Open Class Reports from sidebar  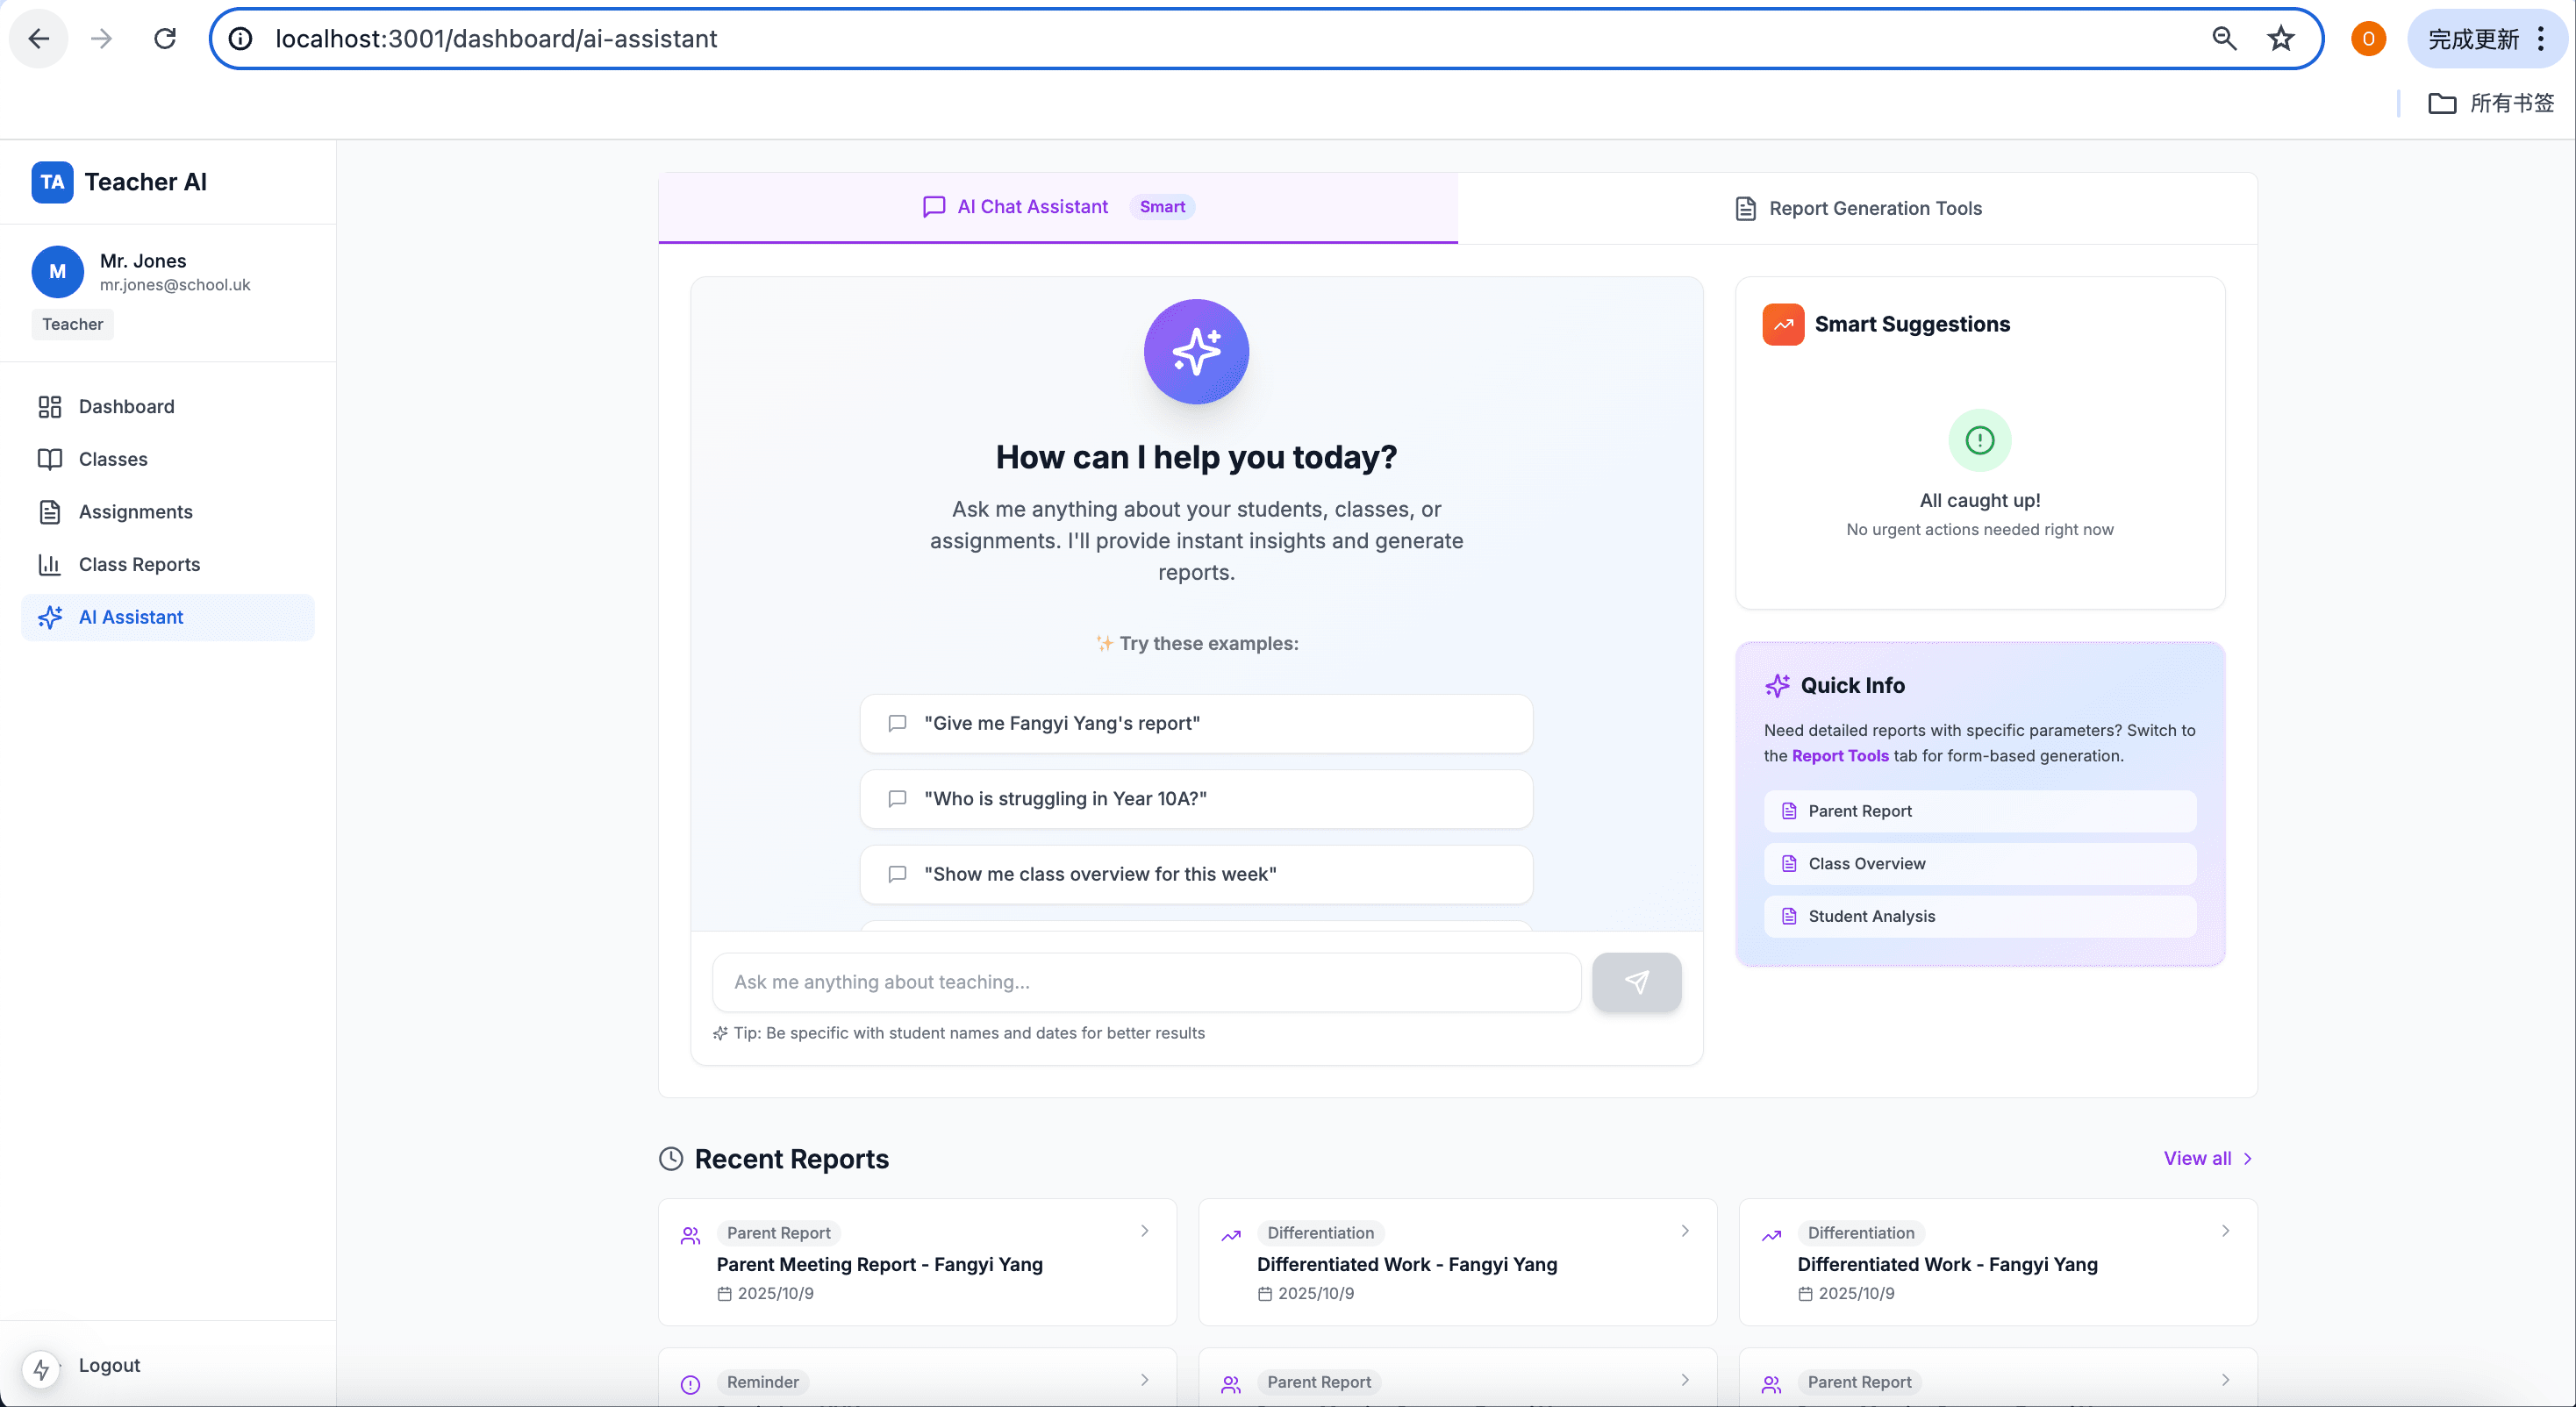tap(139, 564)
